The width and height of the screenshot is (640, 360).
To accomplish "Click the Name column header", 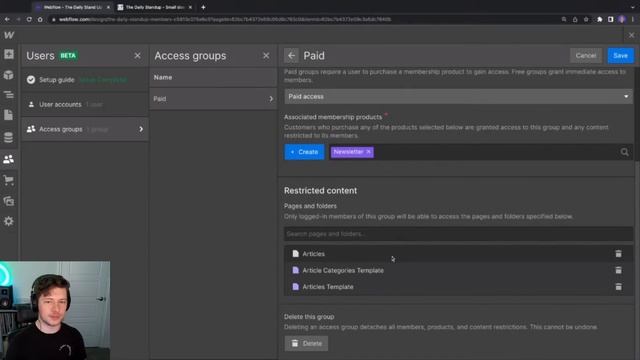I will [x=163, y=77].
